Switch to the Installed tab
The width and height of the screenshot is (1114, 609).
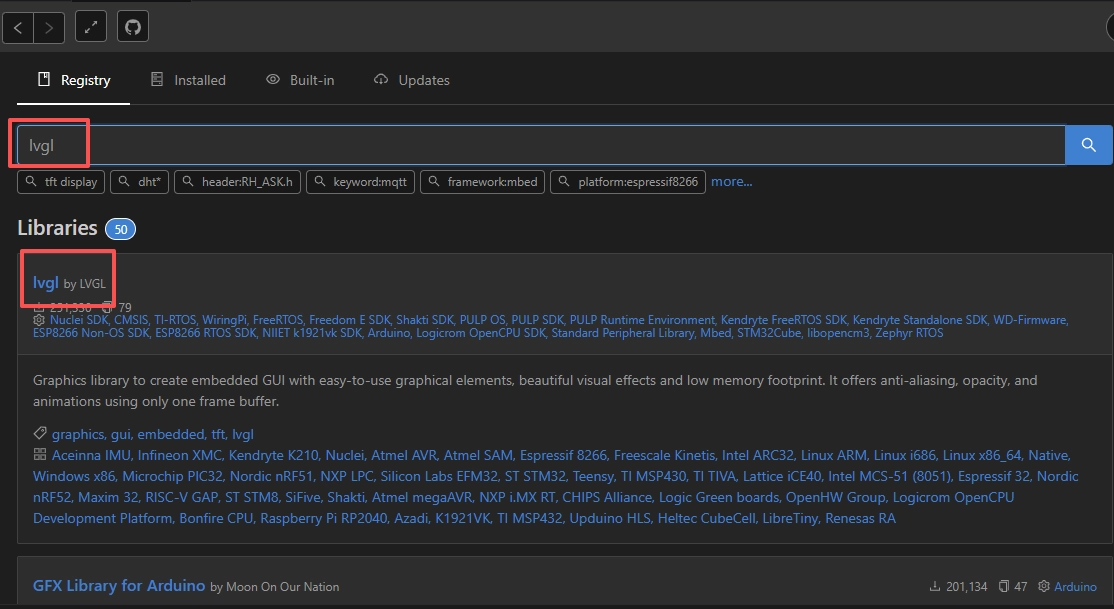tap(188, 80)
